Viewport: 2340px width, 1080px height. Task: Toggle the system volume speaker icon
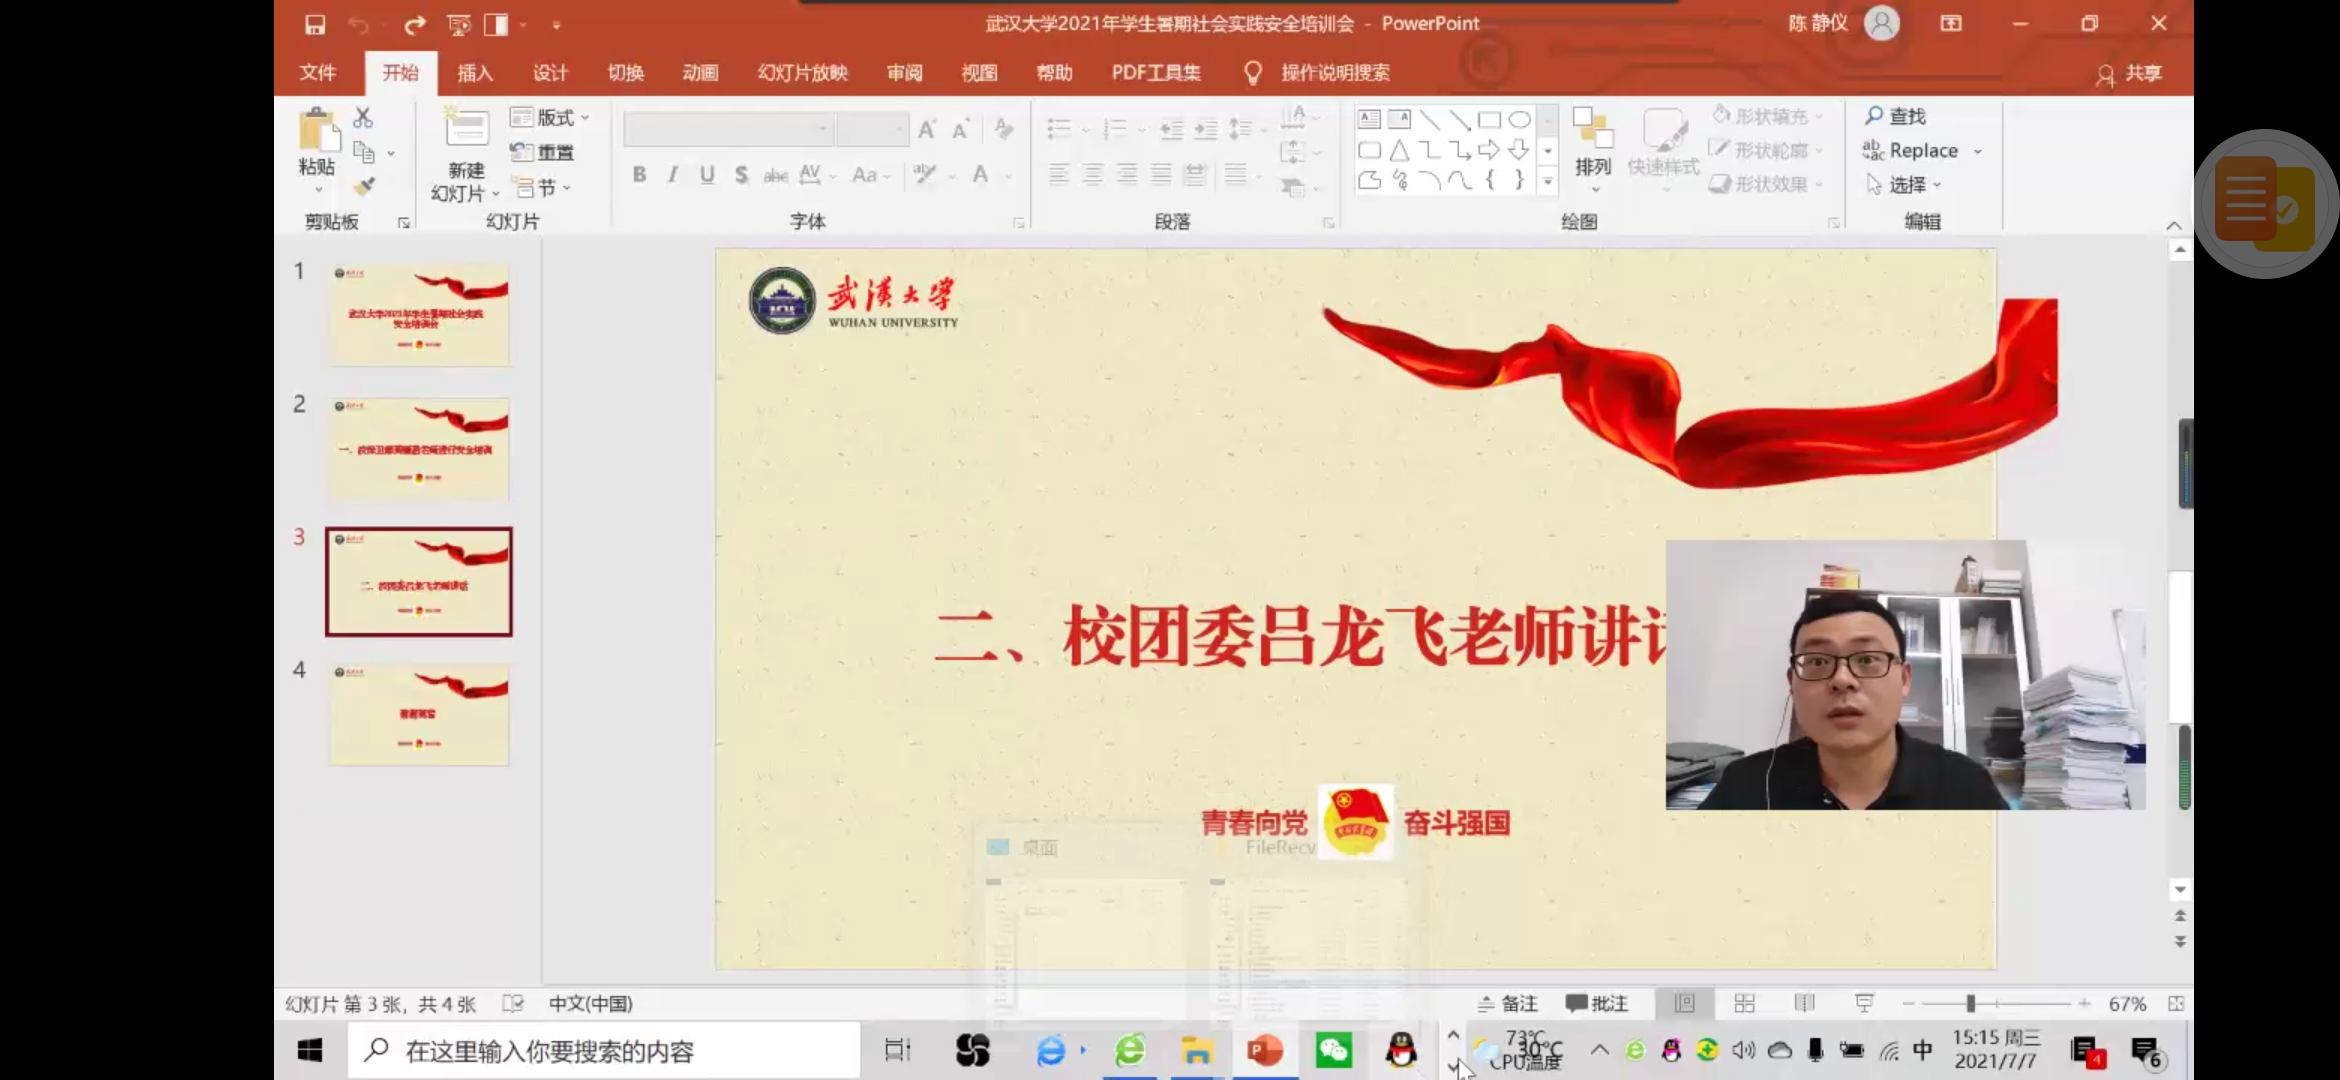(1743, 1050)
